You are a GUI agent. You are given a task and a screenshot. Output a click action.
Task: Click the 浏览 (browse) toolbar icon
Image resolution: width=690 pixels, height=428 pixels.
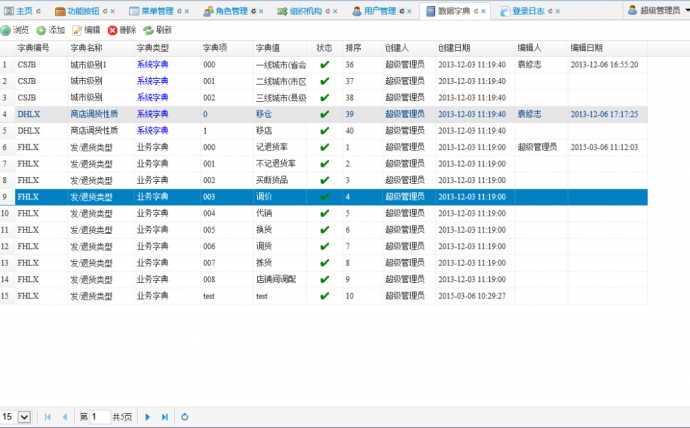6,30
